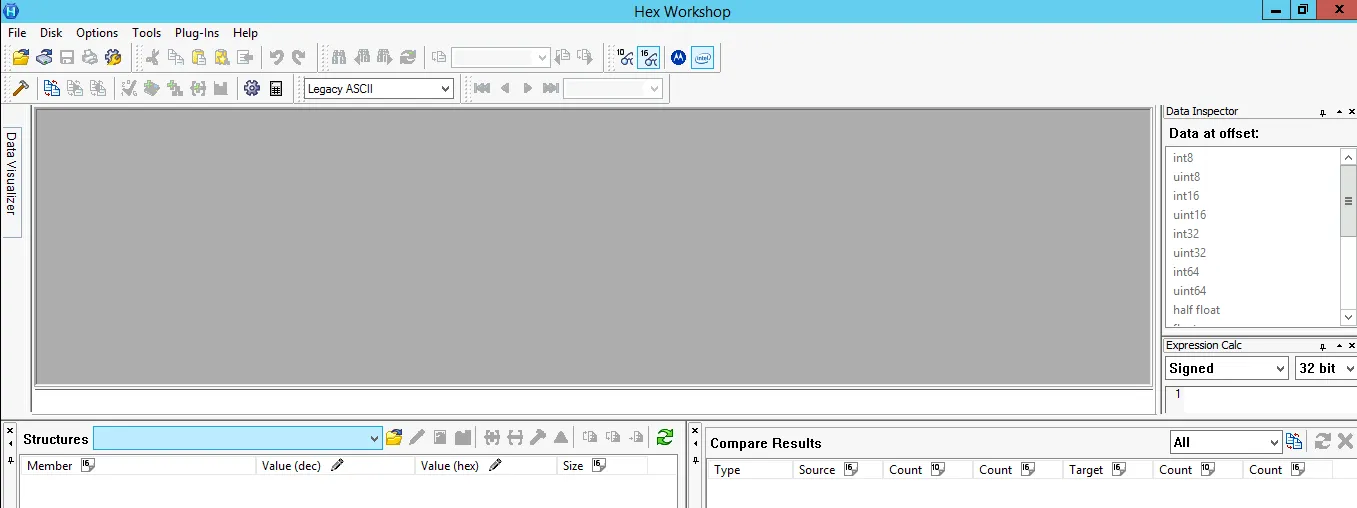Open the Compare Results All filter dropdown
Screen dimensions: 1357x508
pos(1226,442)
